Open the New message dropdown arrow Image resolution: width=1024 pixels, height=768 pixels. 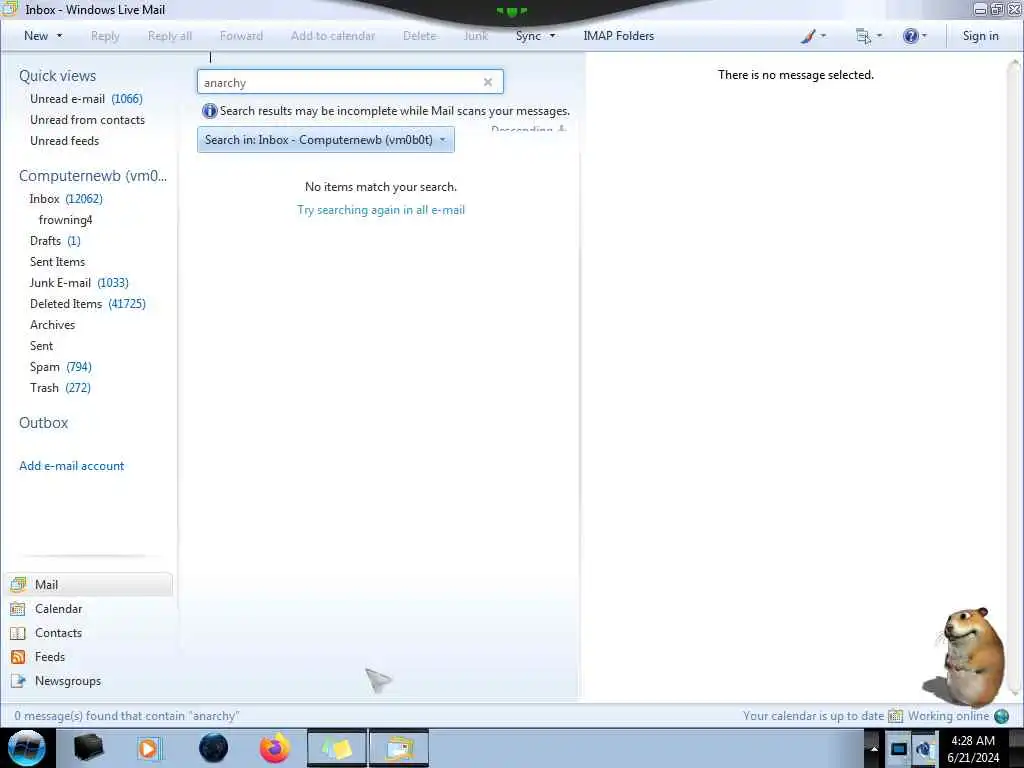coord(59,36)
